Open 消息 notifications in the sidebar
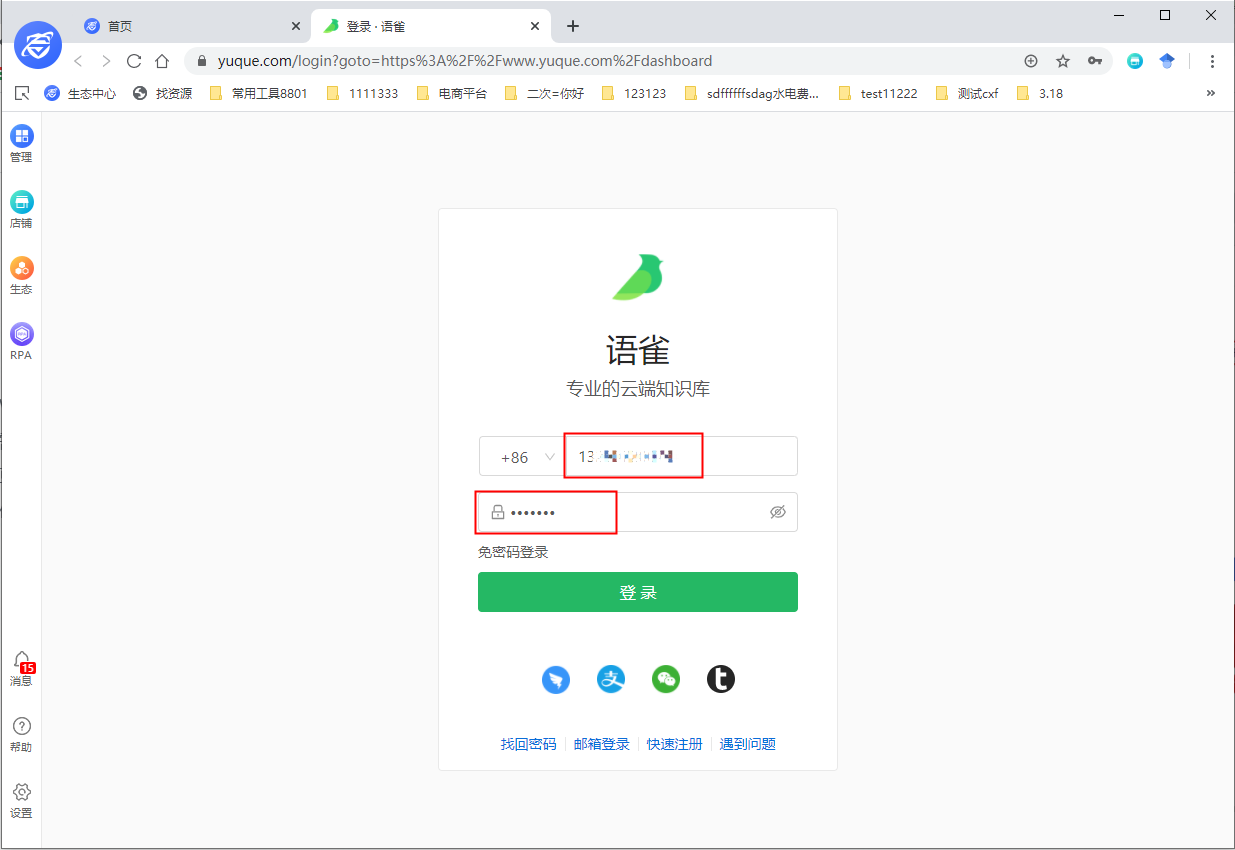The width and height of the screenshot is (1235, 850). (21, 665)
